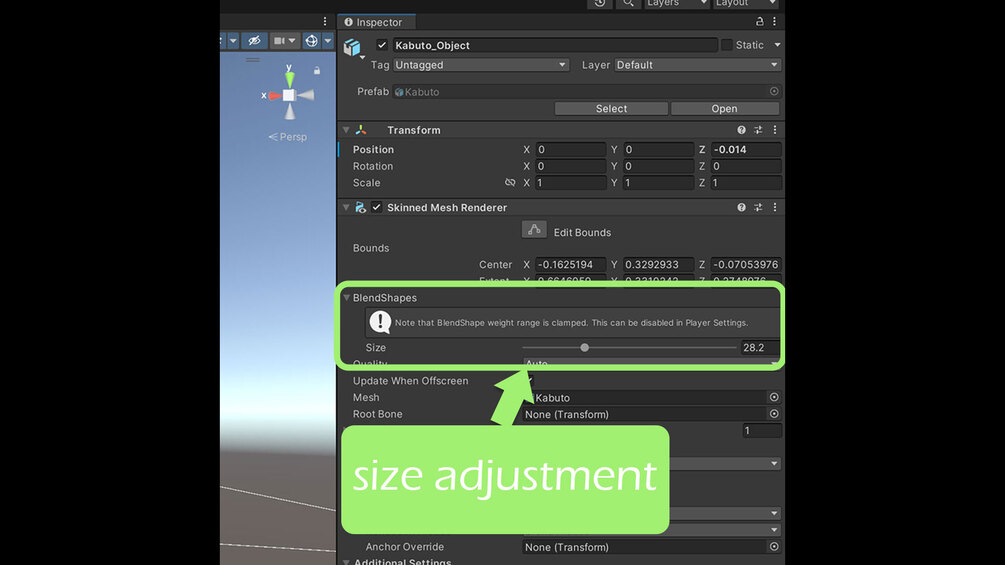Viewport: 1005px width, 565px height.
Task: Open the Tag dropdown showing Untagged
Action: coord(481,65)
